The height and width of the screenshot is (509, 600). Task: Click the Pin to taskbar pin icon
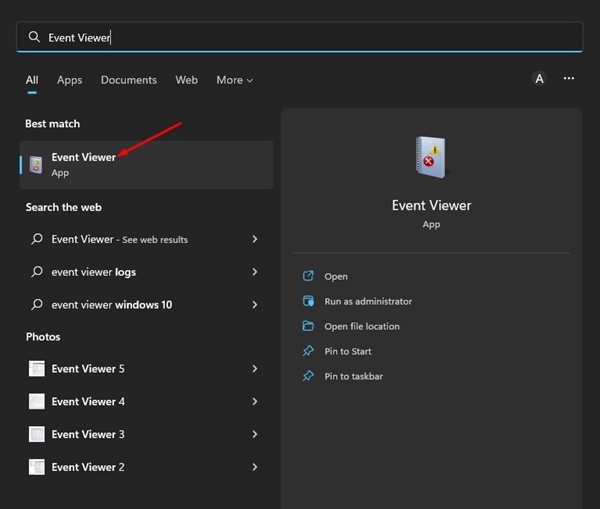308,376
